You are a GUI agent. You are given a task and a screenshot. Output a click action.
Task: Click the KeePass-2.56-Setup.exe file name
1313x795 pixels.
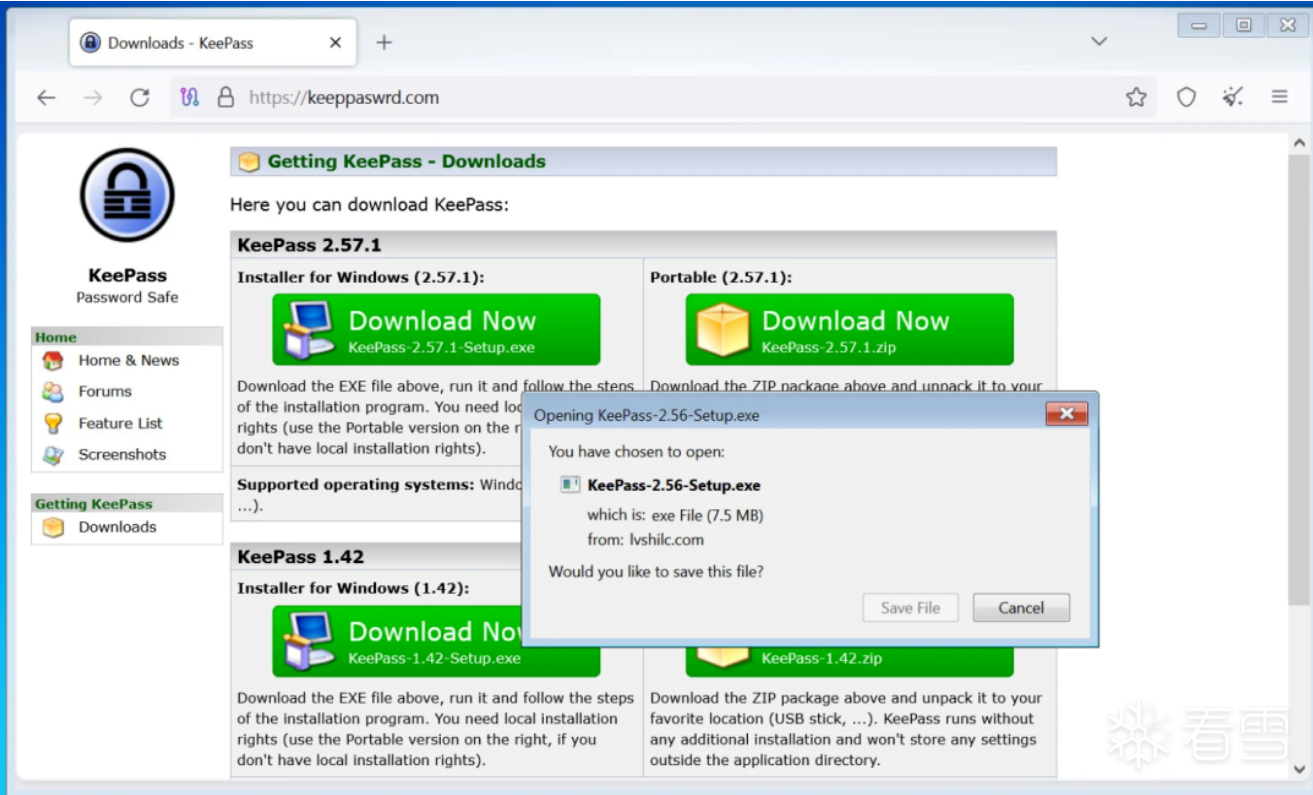pos(674,485)
